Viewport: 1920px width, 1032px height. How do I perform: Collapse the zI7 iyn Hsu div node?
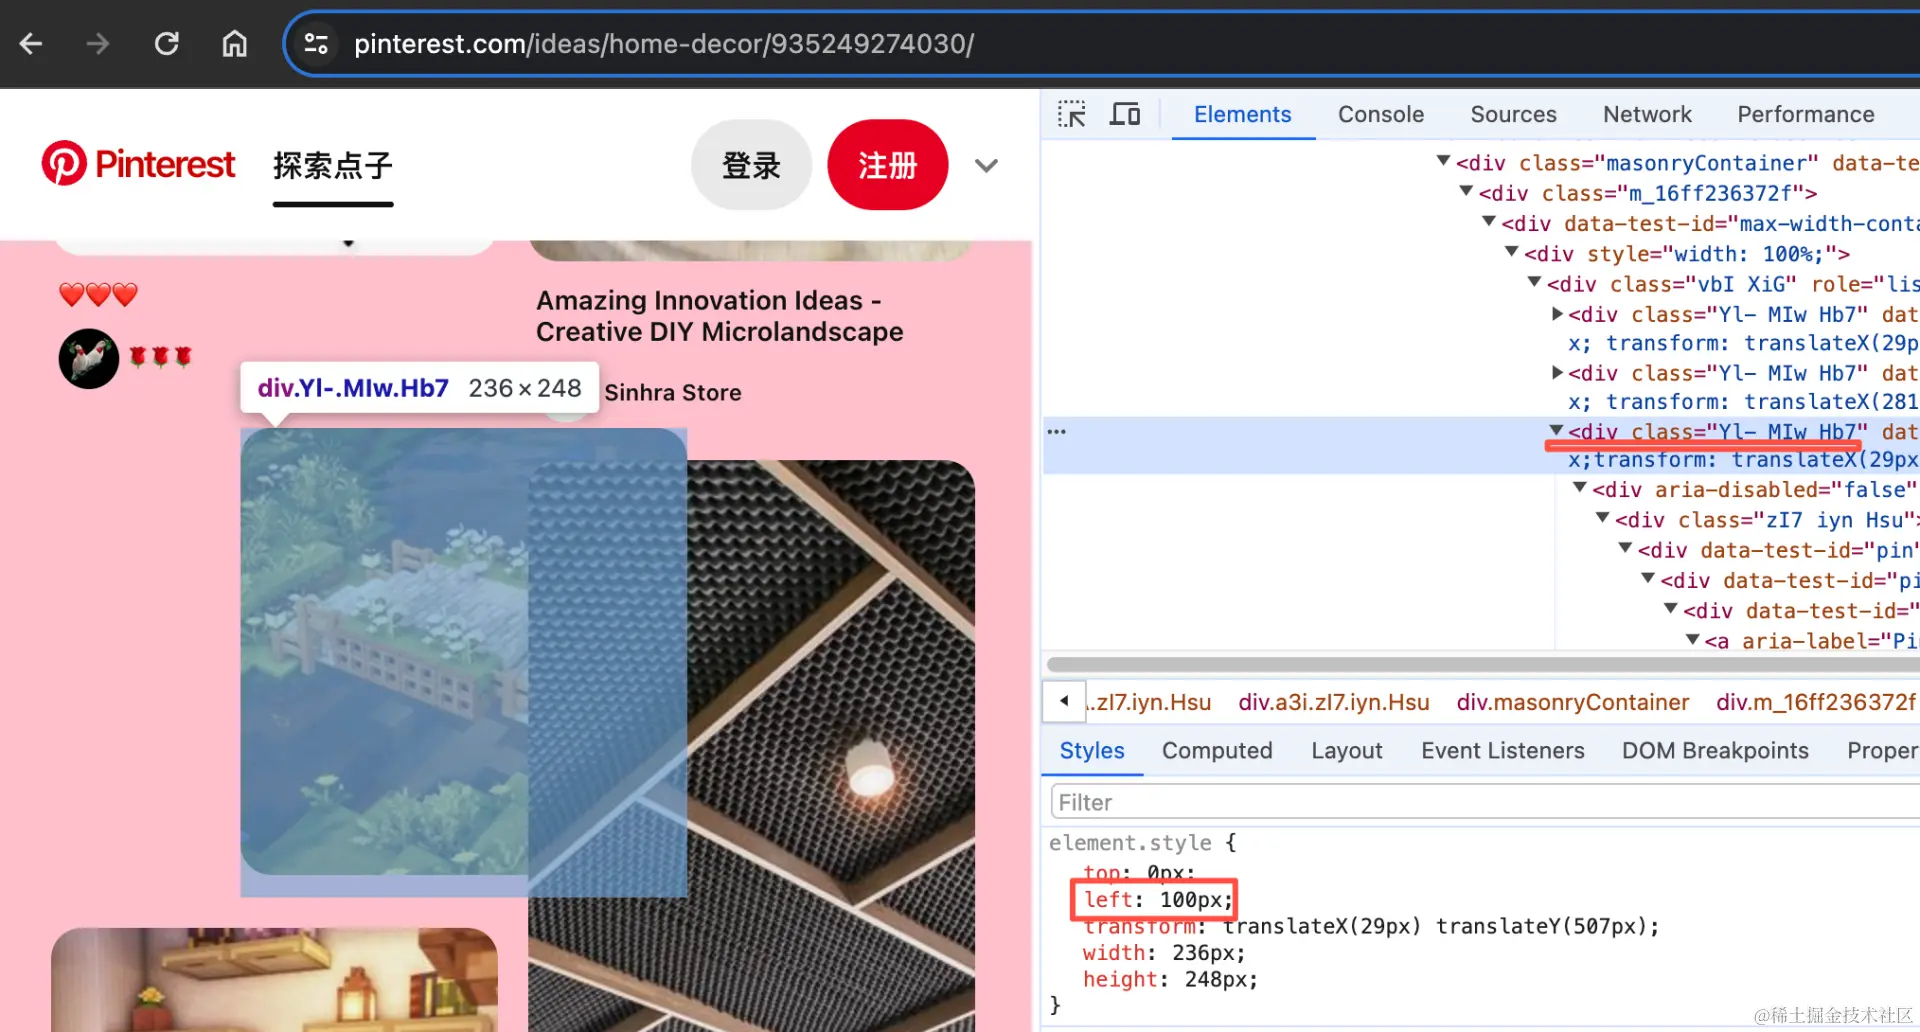(x=1603, y=519)
